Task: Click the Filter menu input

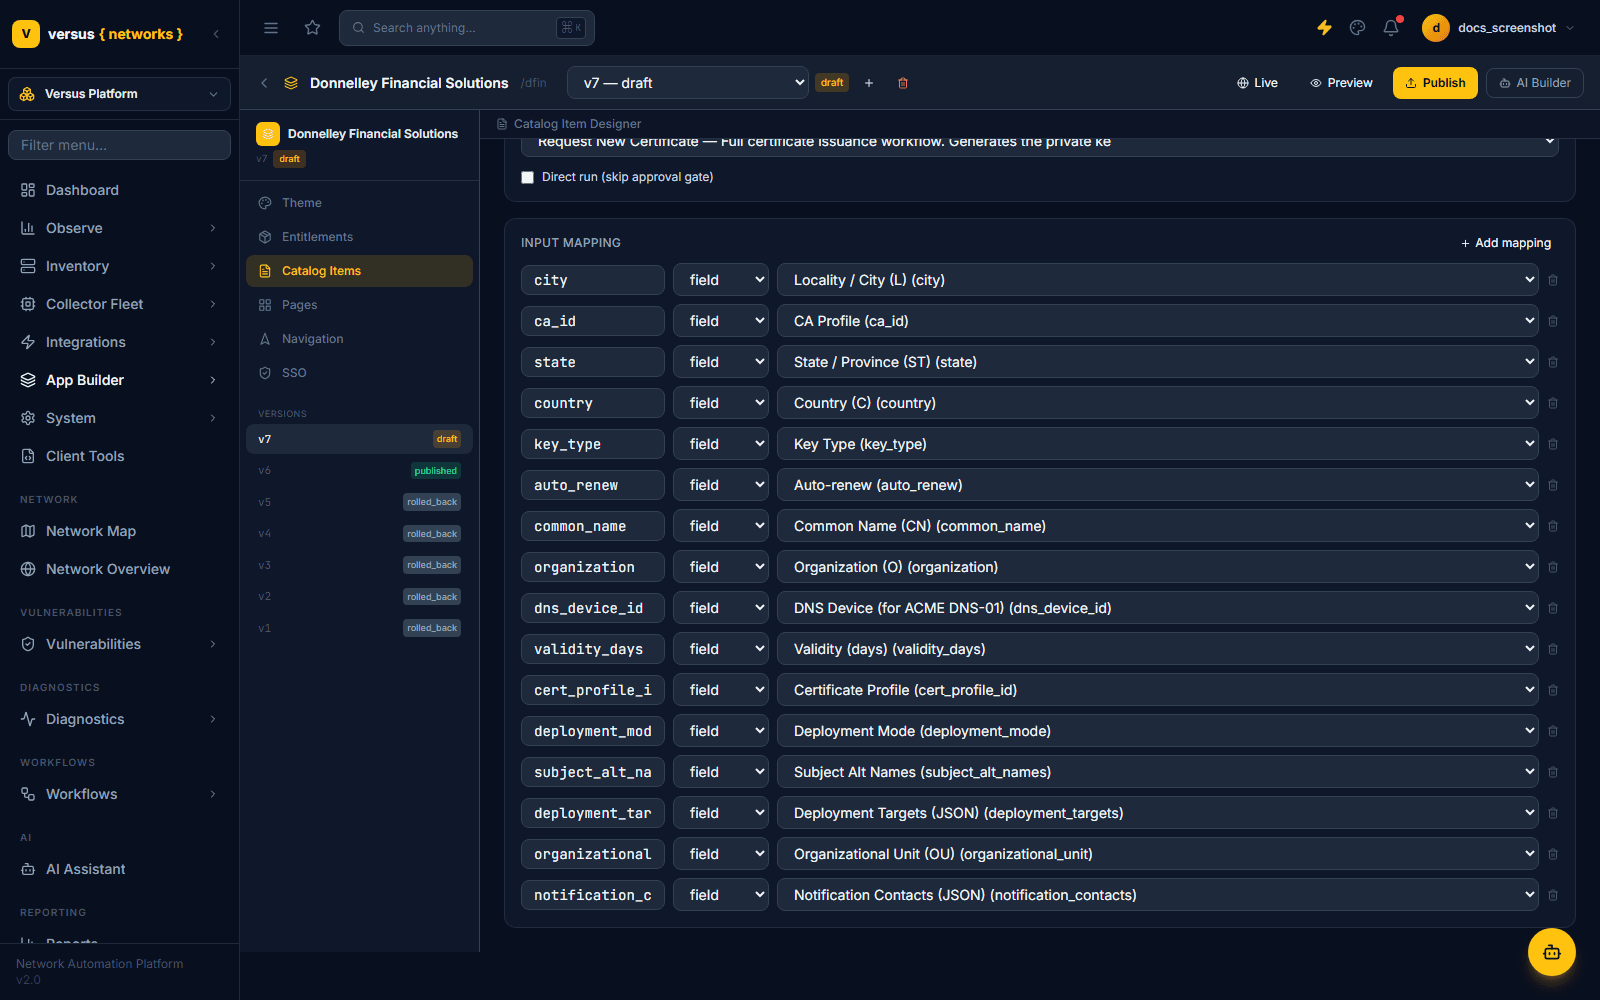Action: [119, 145]
